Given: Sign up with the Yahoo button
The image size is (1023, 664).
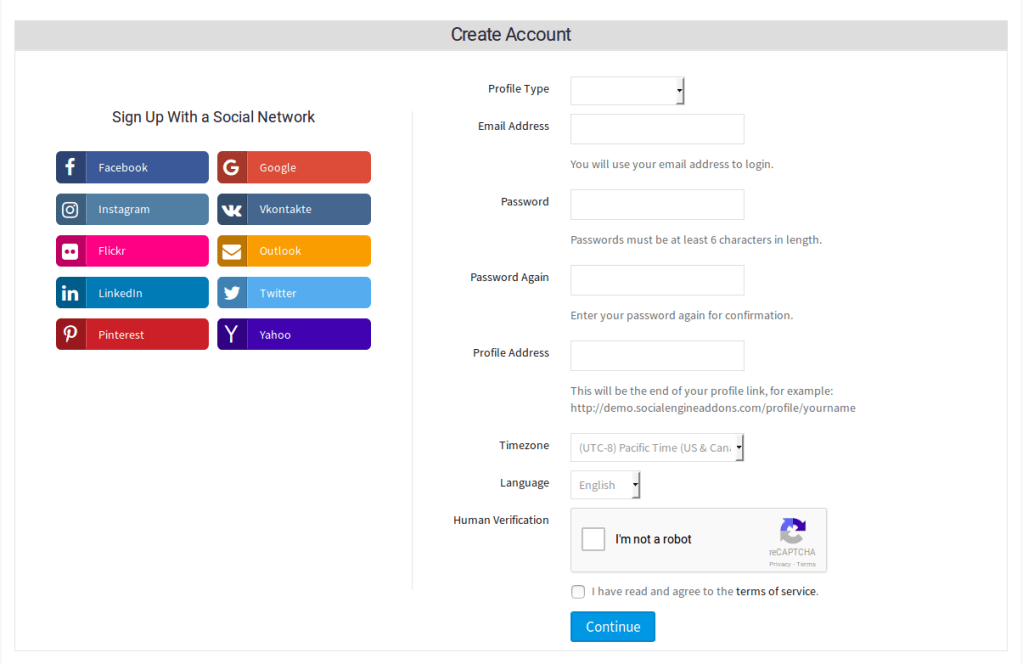Looking at the screenshot, I should tap(294, 335).
